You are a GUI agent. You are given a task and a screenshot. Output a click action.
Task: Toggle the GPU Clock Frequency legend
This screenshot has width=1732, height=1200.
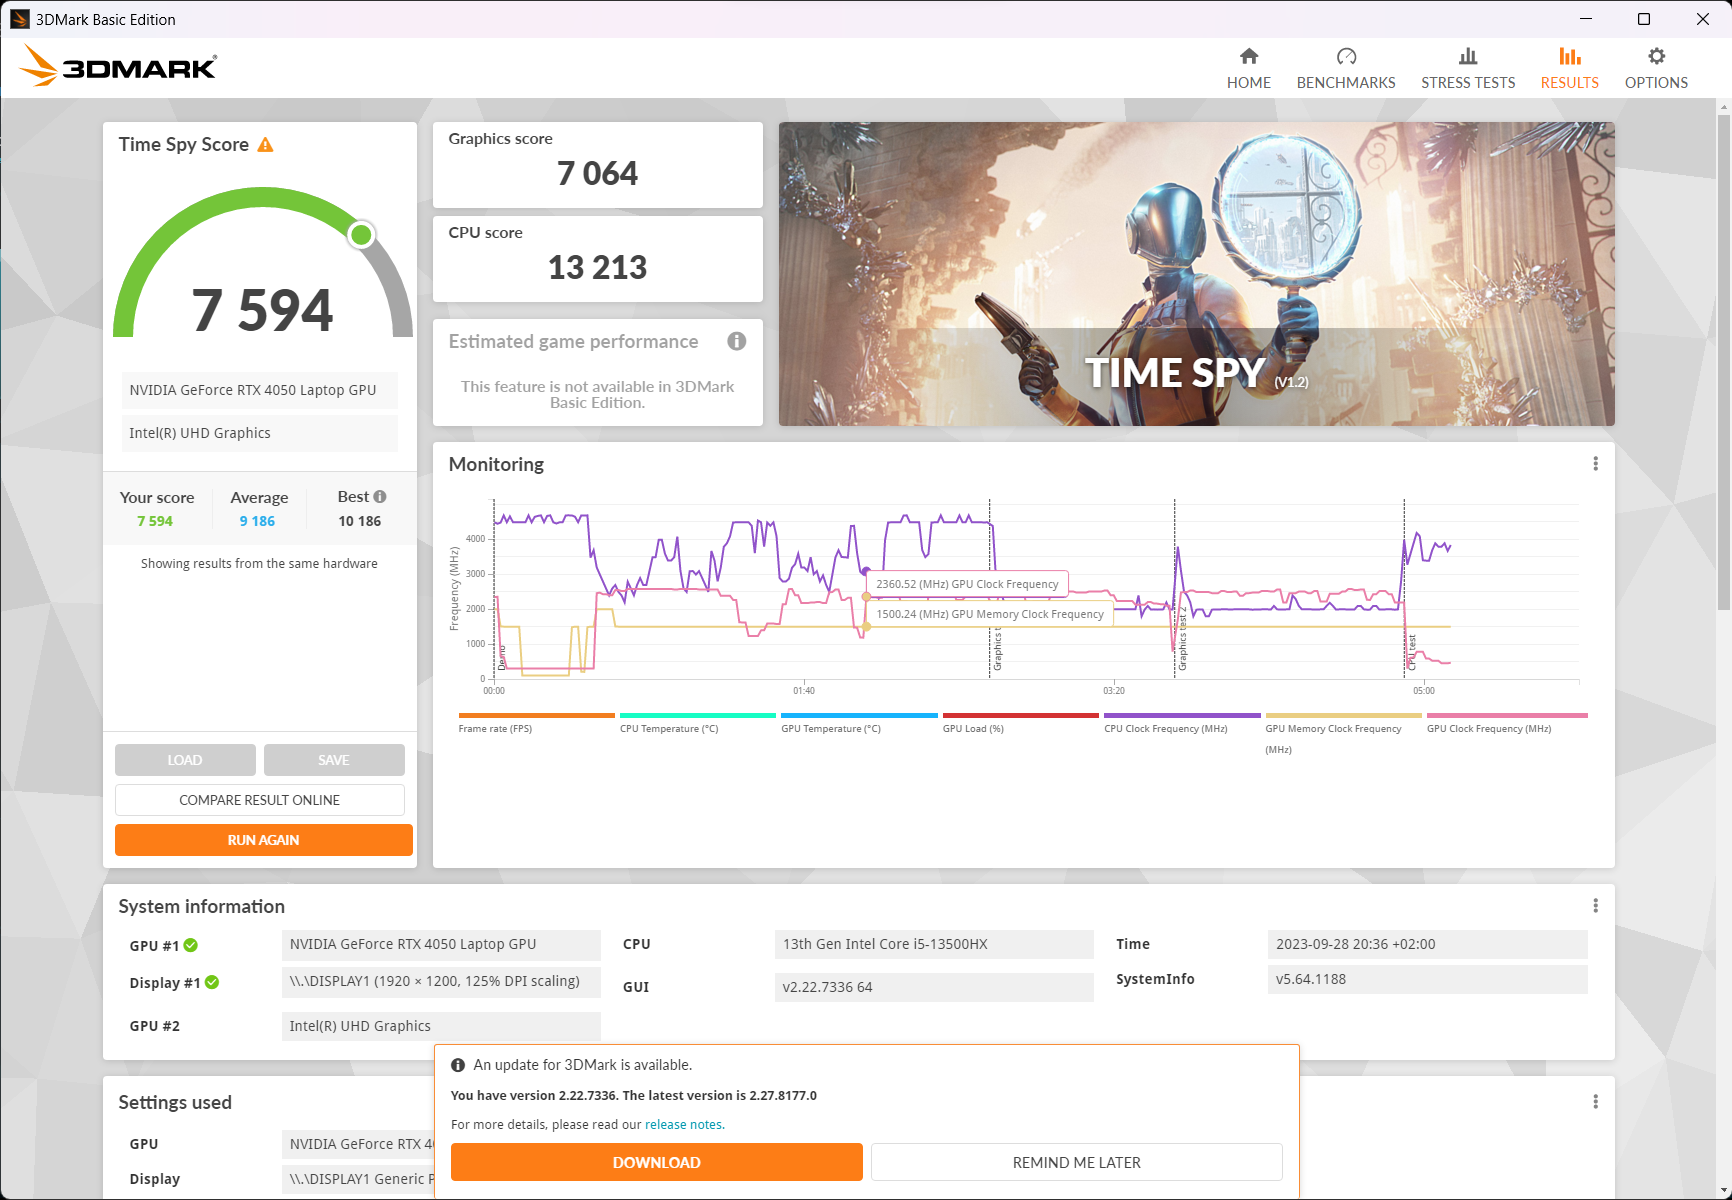1507,723
